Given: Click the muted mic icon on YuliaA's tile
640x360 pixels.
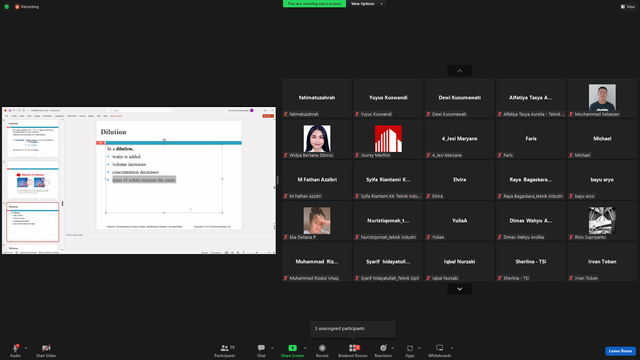Looking at the screenshot, I should point(428,237).
